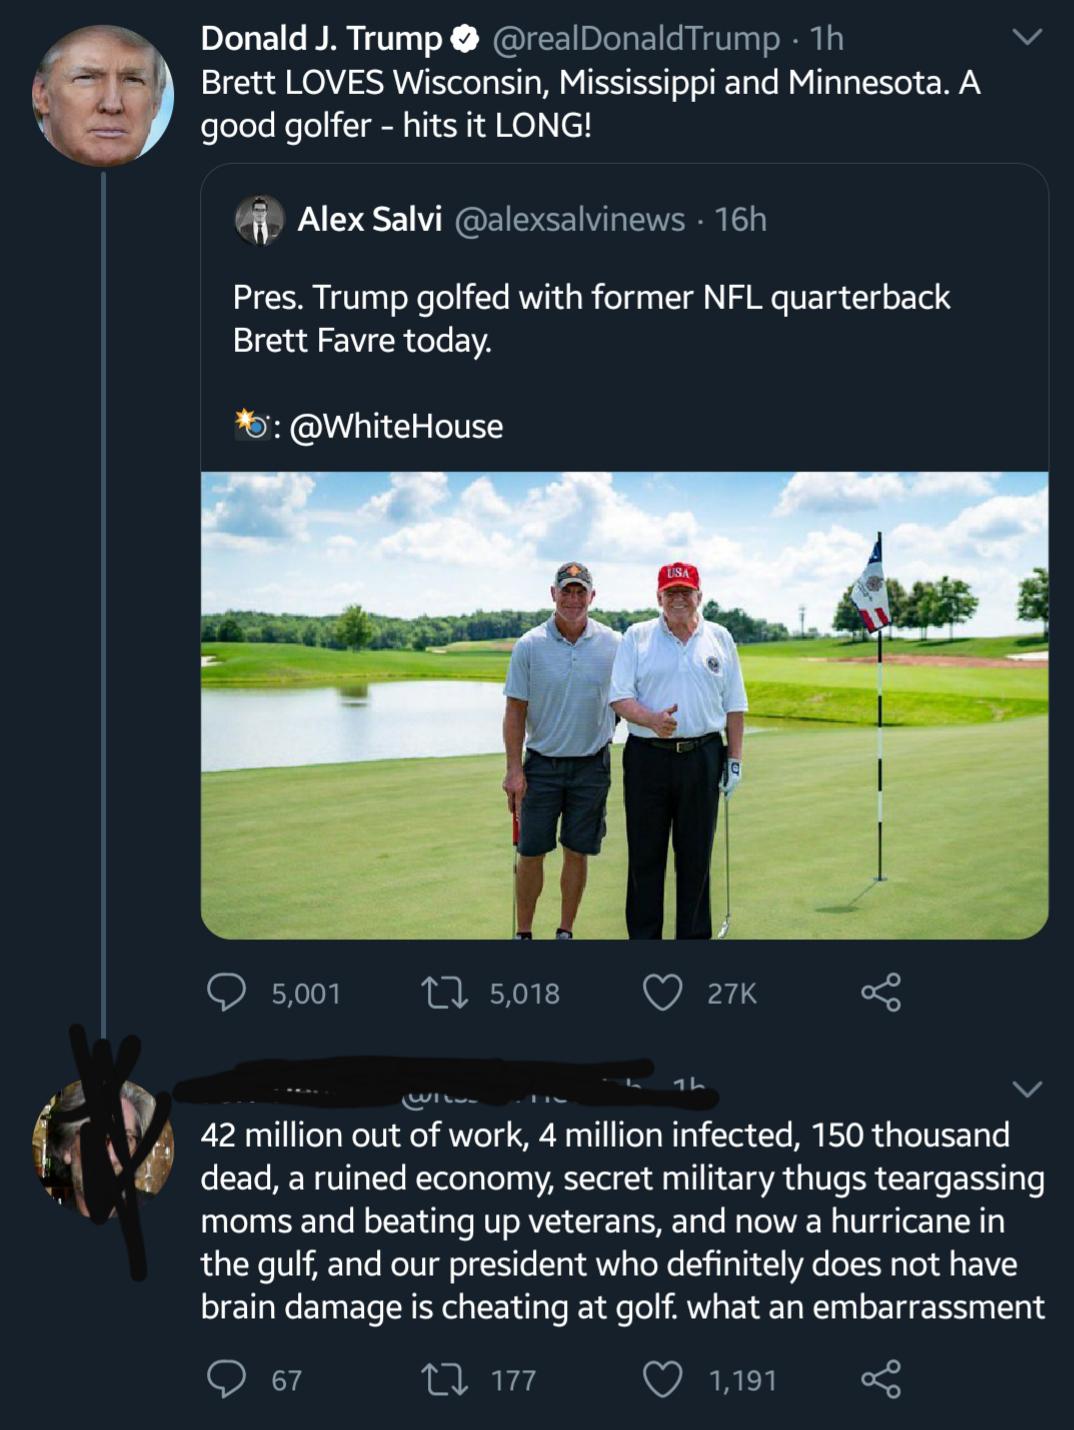Click the Donald J. Trump display name
Image resolution: width=1074 pixels, height=1430 pixels.
[321, 39]
